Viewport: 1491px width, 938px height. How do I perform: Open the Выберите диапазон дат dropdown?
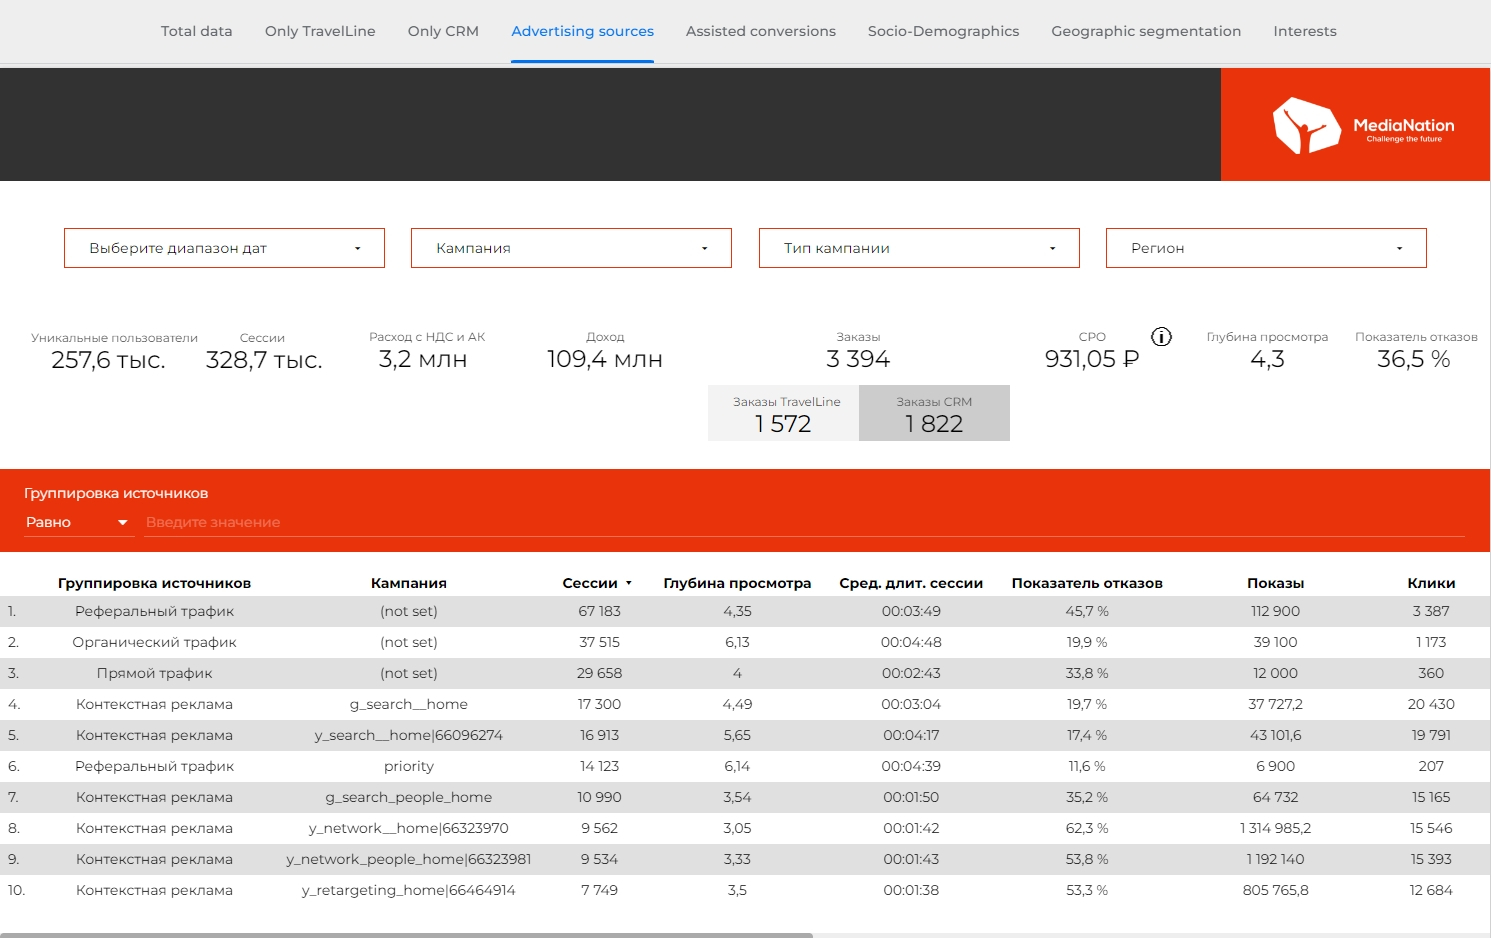[x=224, y=248]
